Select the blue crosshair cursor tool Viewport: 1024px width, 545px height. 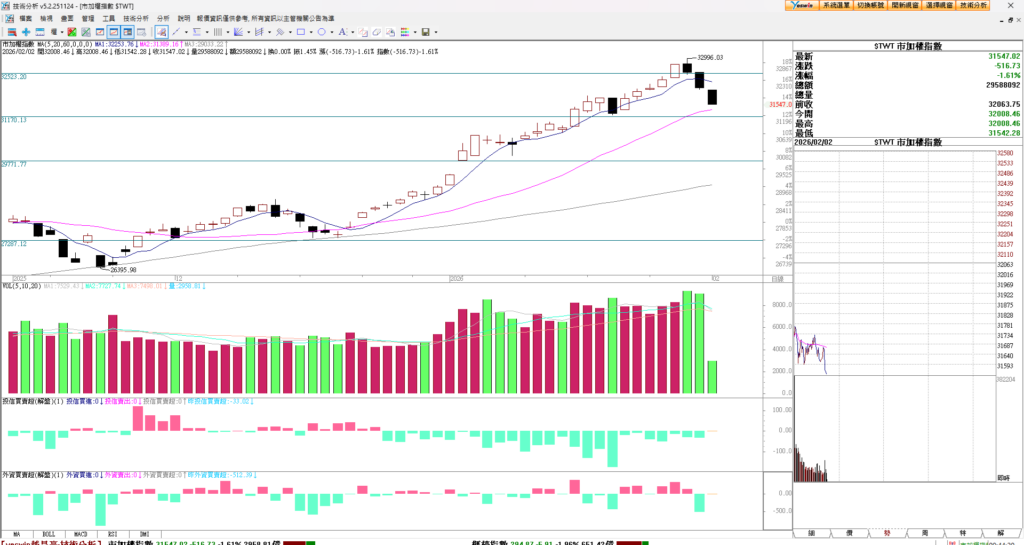[x=26, y=32]
